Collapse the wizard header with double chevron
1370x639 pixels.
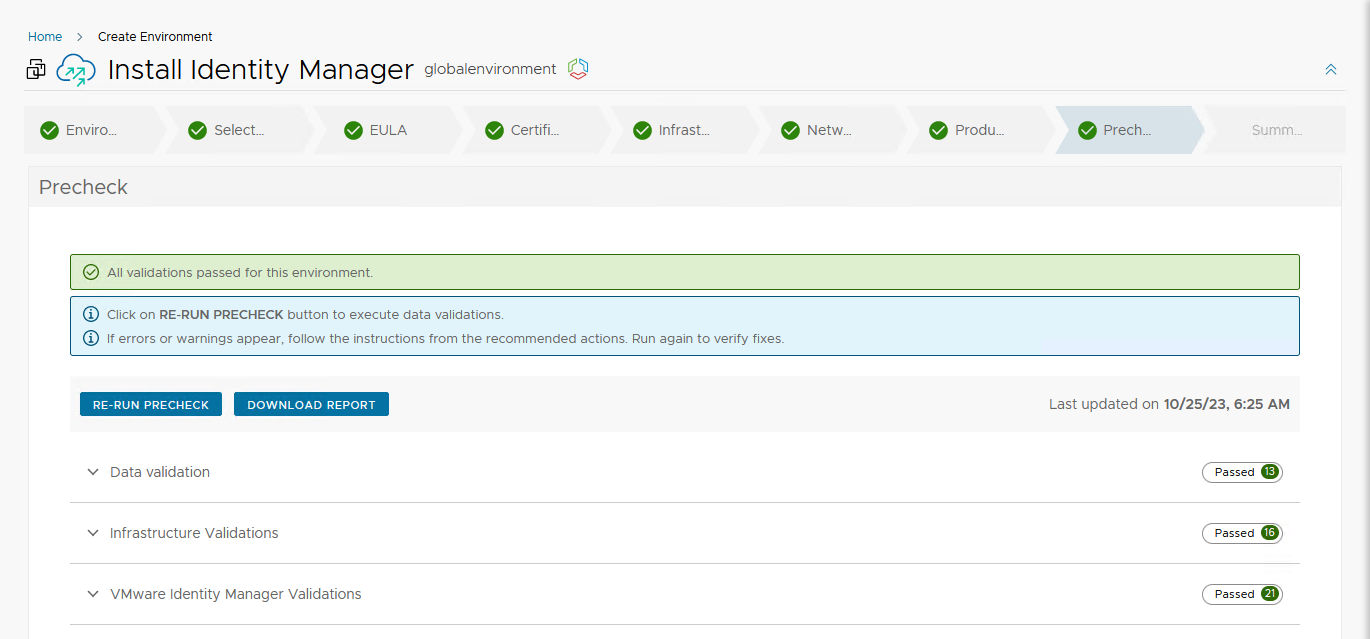coord(1331,69)
